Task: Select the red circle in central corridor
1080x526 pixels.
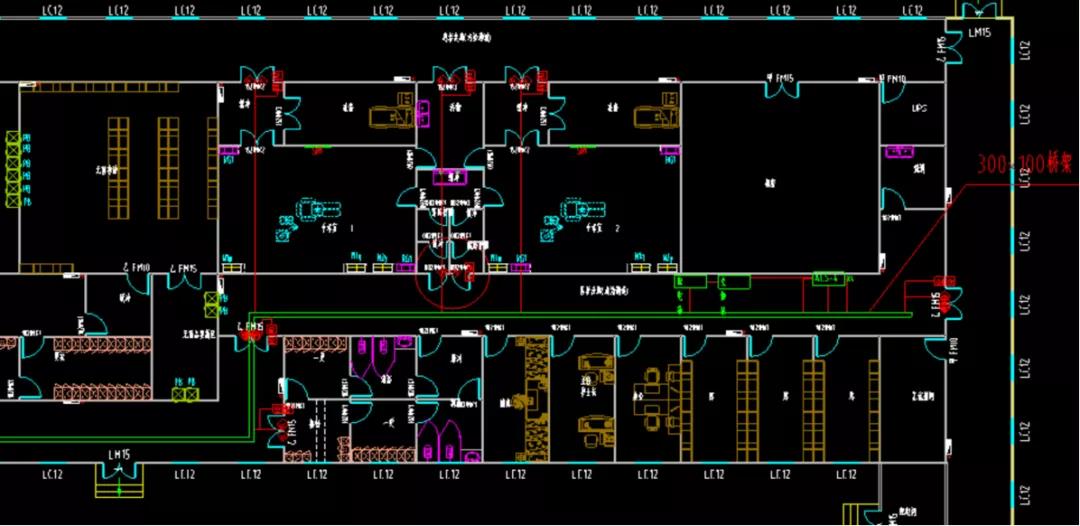Action: pyautogui.click(x=449, y=282)
